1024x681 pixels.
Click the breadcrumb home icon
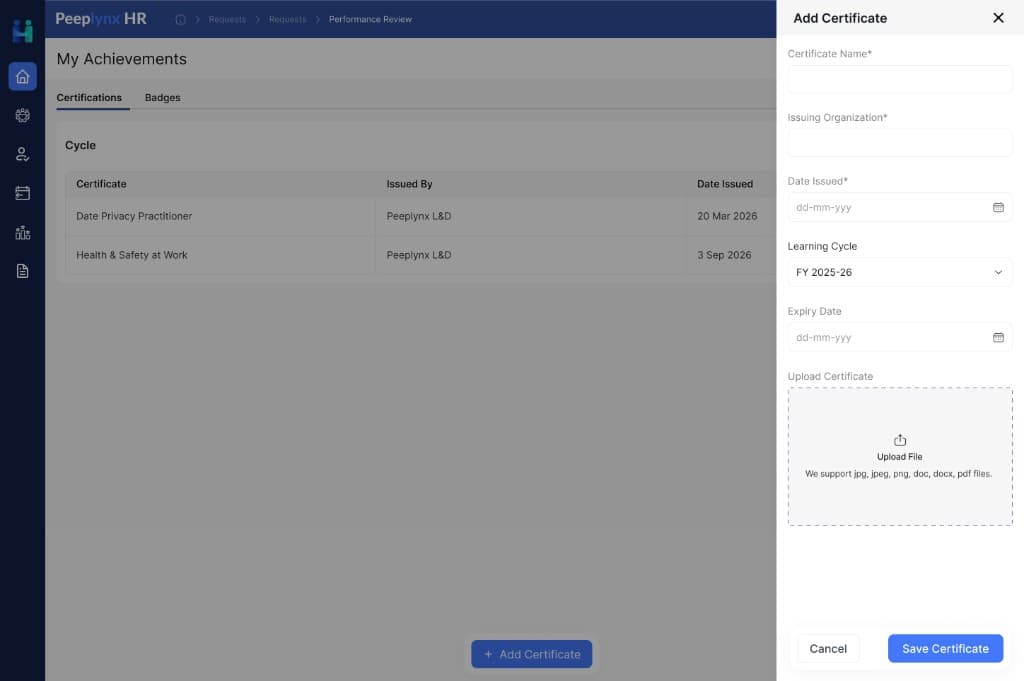click(181, 20)
